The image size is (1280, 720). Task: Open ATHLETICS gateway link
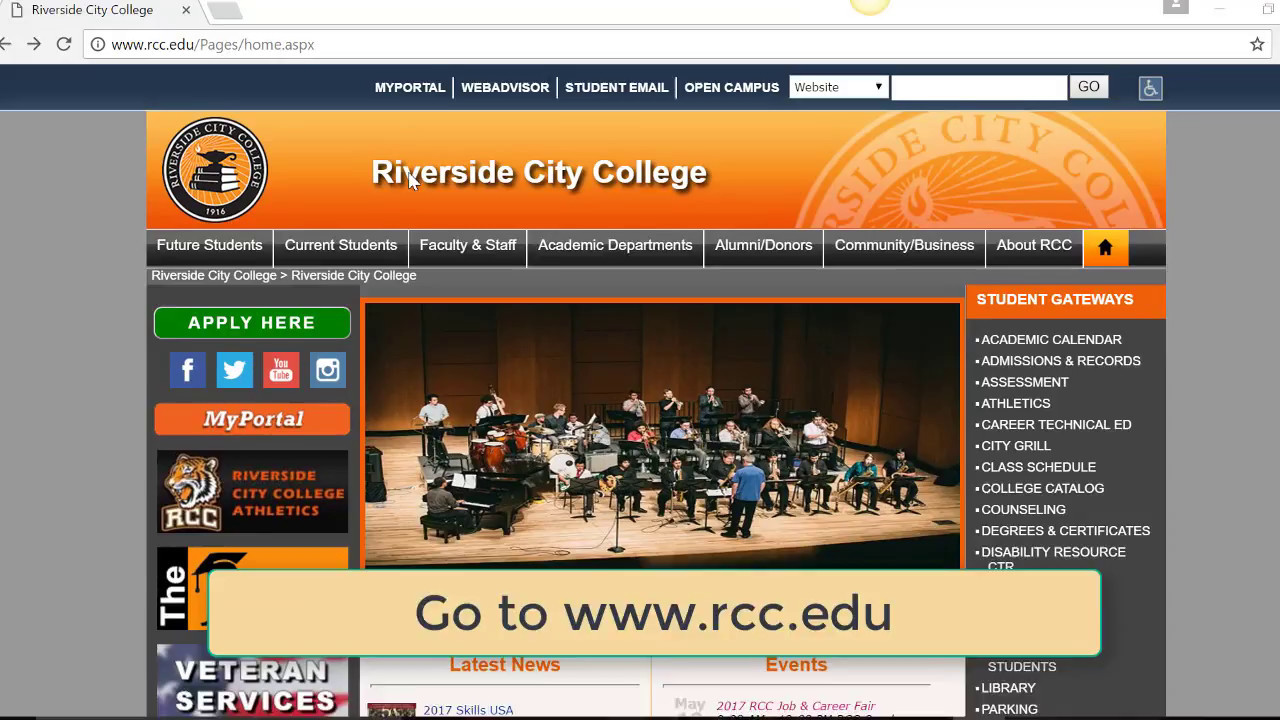pyautogui.click(x=1016, y=403)
